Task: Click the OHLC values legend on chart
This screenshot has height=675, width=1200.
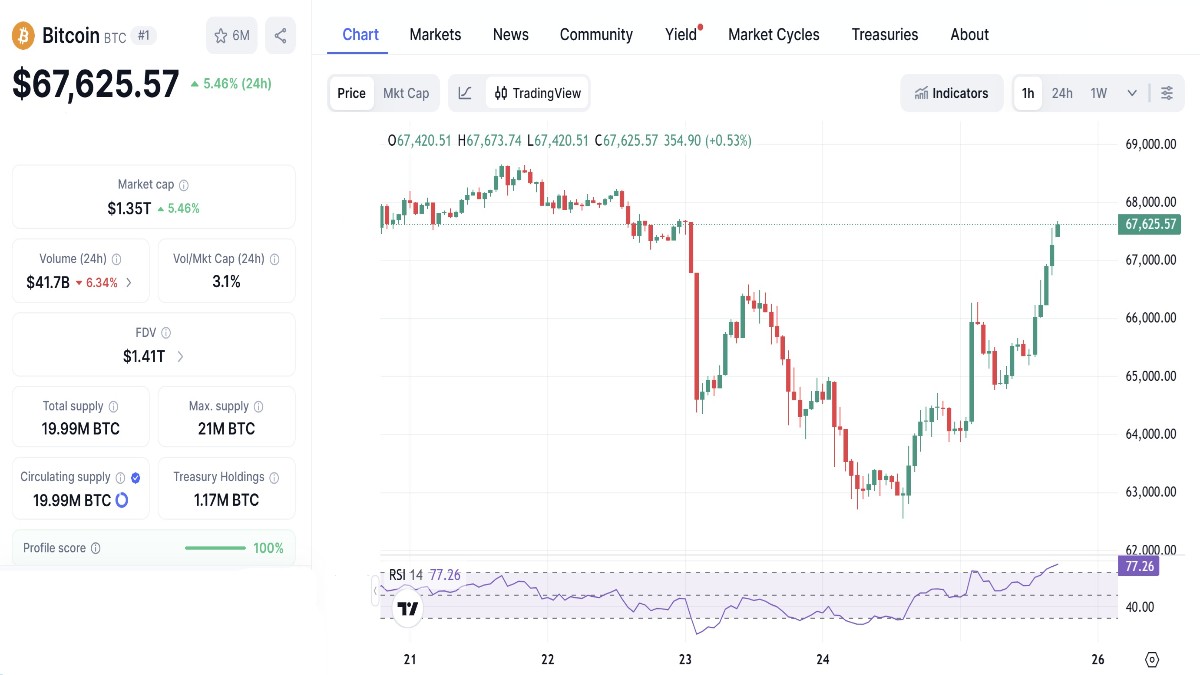Action: pyautogui.click(x=569, y=140)
